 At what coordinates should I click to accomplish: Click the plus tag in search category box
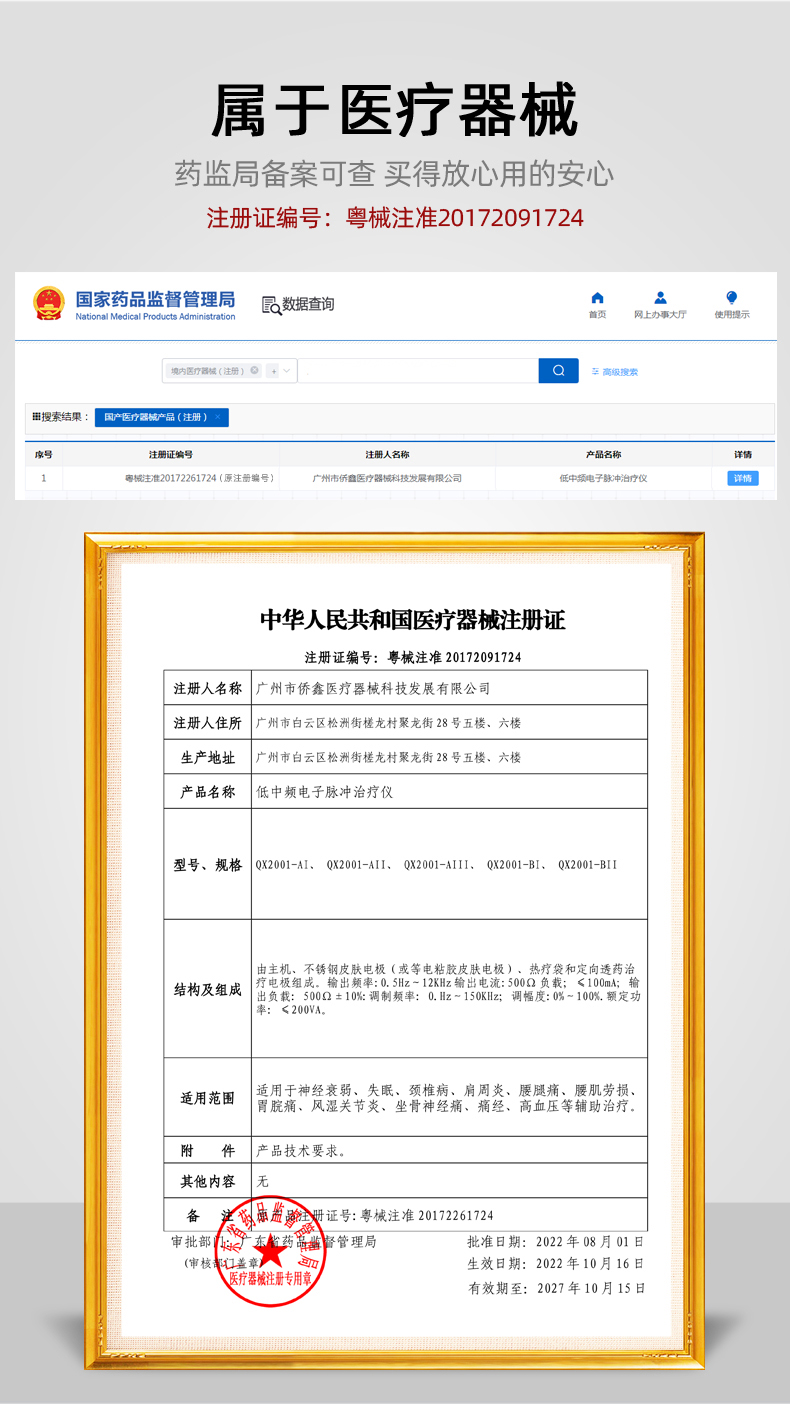tap(273, 371)
